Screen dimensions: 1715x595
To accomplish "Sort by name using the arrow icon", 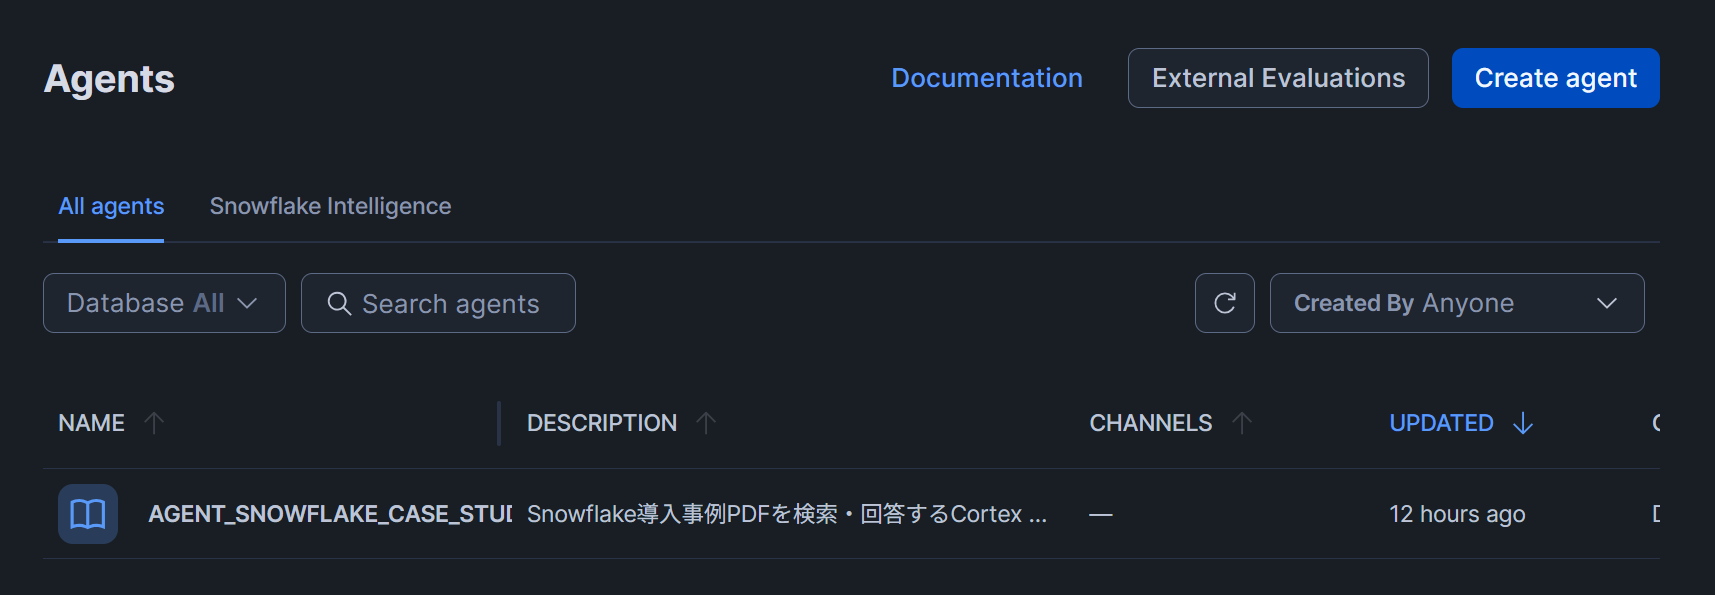I will [154, 423].
